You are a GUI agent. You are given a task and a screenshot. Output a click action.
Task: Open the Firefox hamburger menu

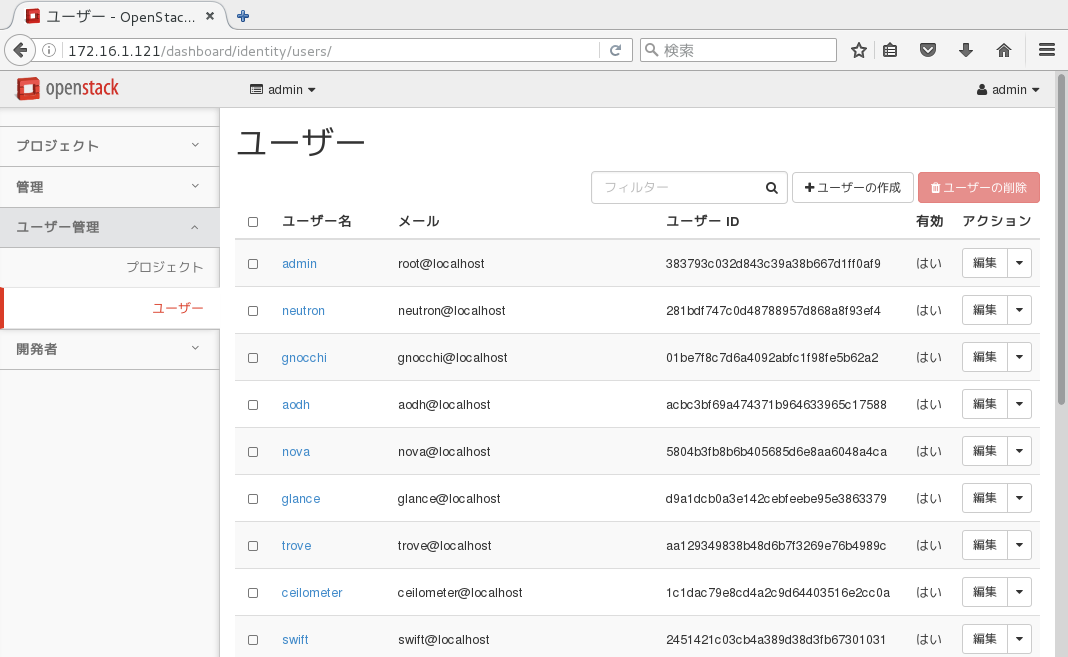(x=1047, y=50)
